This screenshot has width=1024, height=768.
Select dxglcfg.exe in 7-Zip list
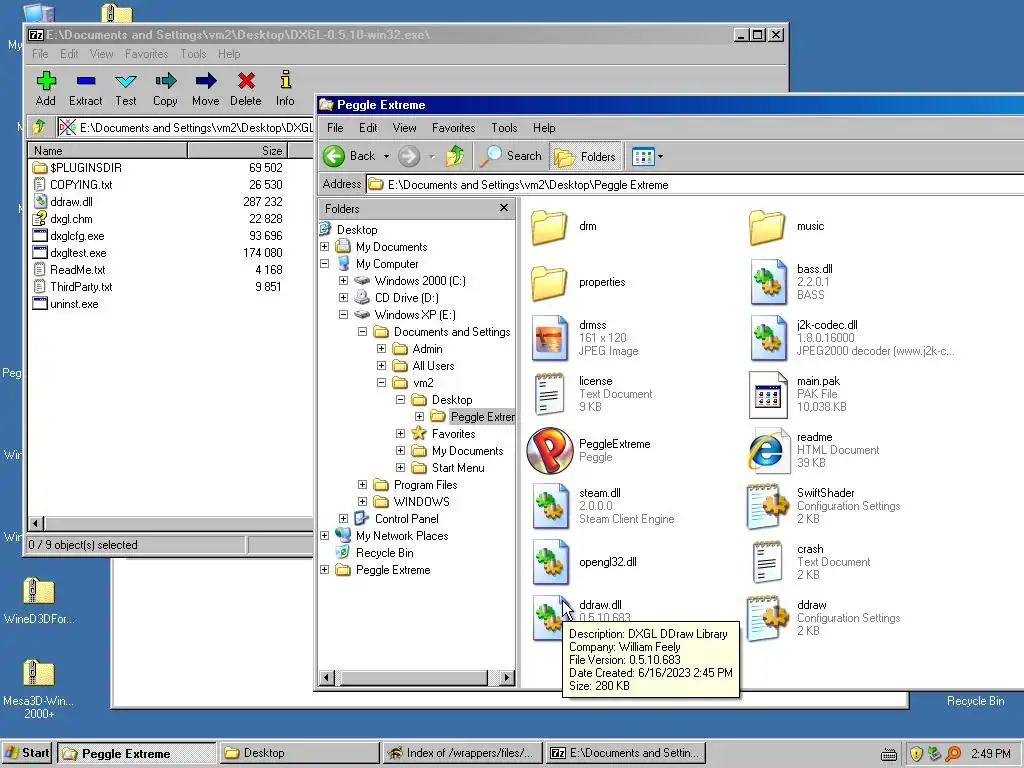77,236
